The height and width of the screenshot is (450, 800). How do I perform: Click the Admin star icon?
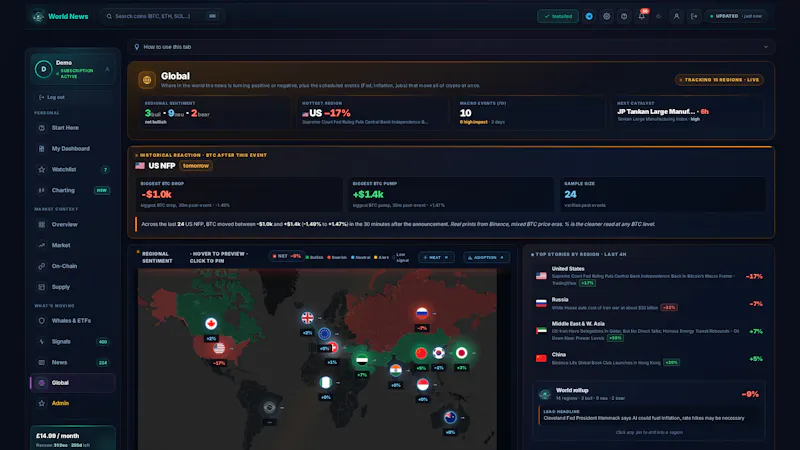click(42, 404)
